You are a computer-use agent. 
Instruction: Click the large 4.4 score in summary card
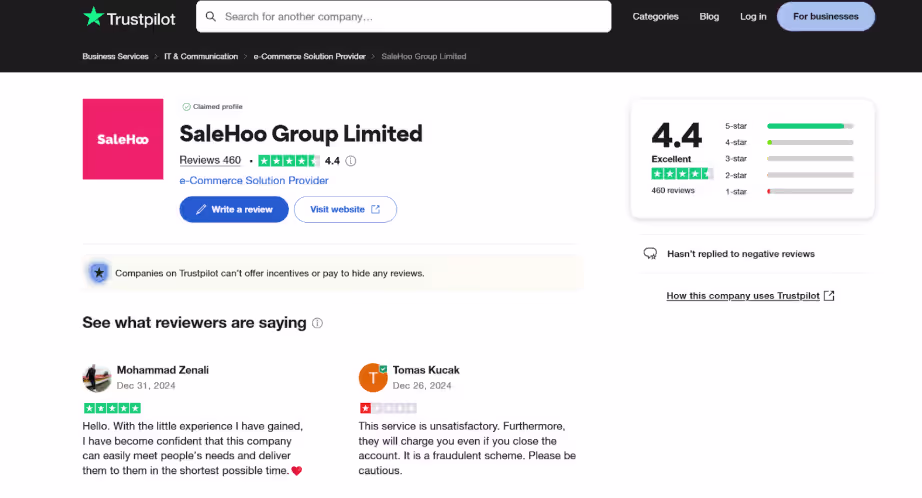(677, 135)
